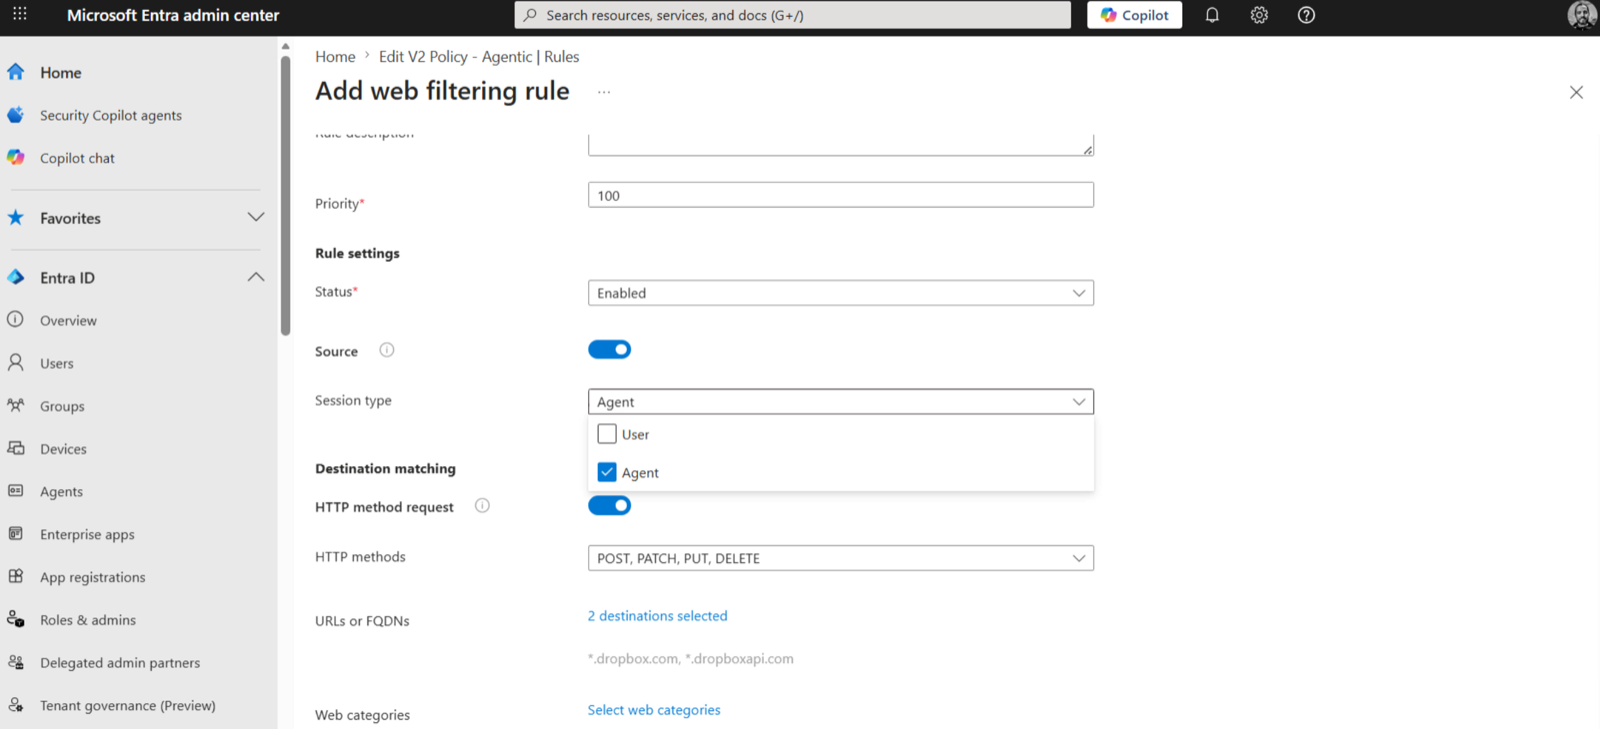Close the Add web filtering rule pane
The height and width of the screenshot is (729, 1600).
point(1576,92)
